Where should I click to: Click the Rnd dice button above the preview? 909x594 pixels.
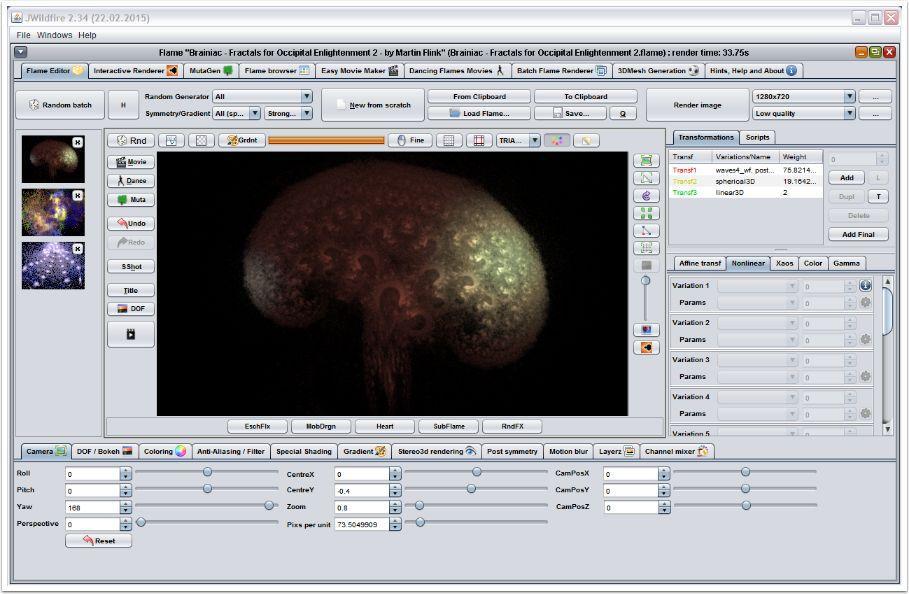click(131, 140)
